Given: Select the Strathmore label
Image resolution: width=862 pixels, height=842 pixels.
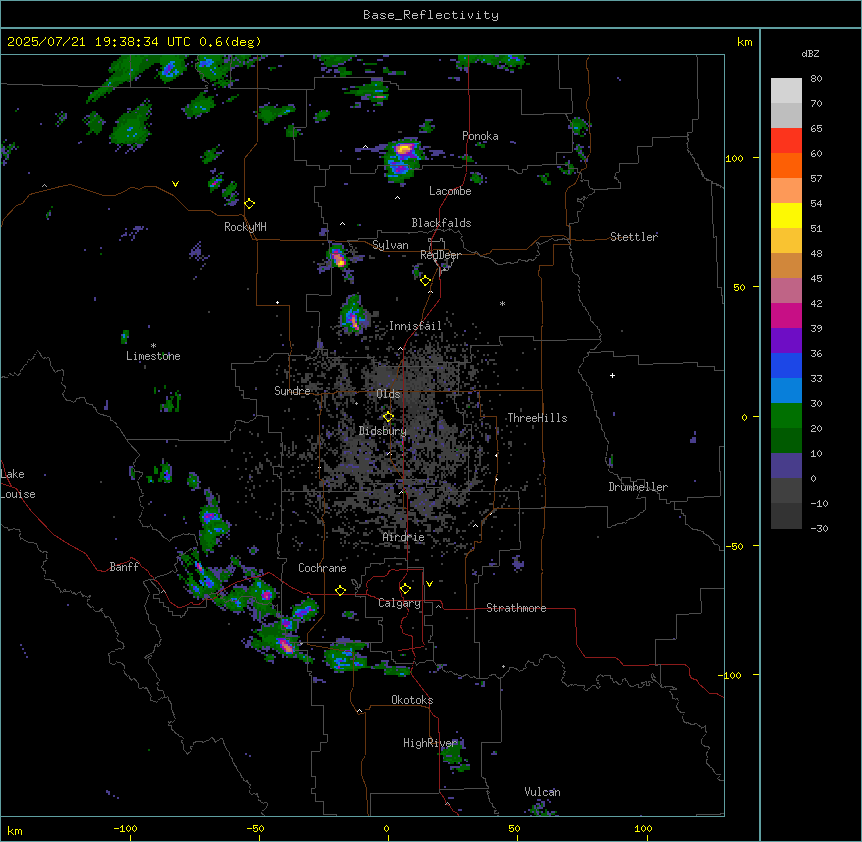Looking at the screenshot, I should (516, 608).
